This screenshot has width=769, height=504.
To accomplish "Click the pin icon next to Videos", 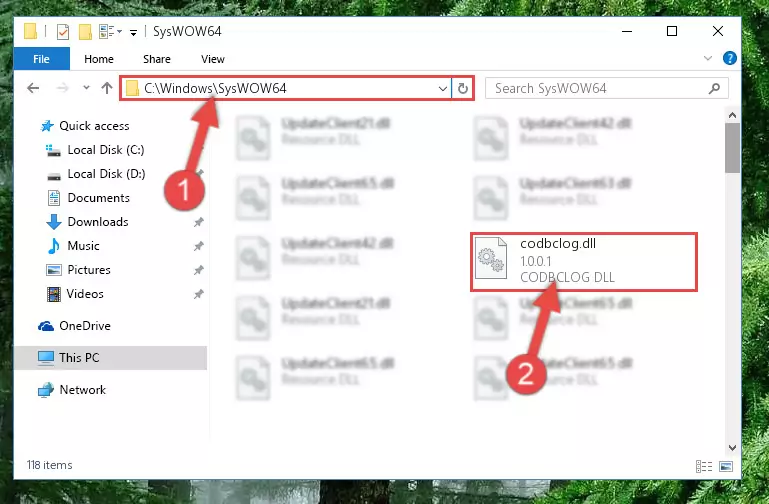I will (x=198, y=294).
